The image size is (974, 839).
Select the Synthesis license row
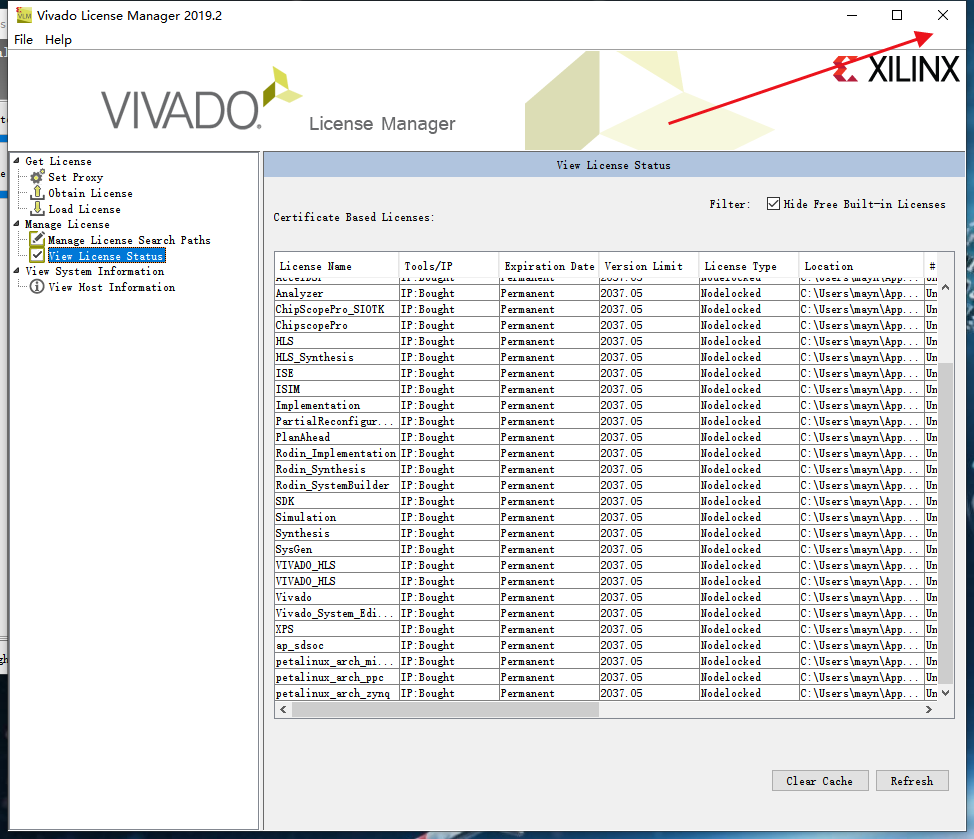click(x=606, y=533)
